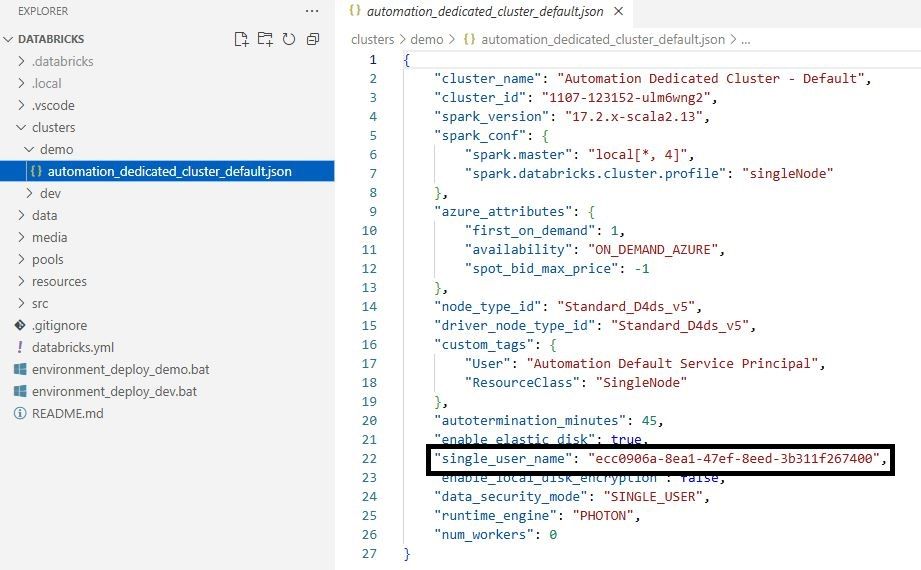Screen dimensions: 921x570
Task: Click the "singleNode" profile value
Action: click(788, 173)
